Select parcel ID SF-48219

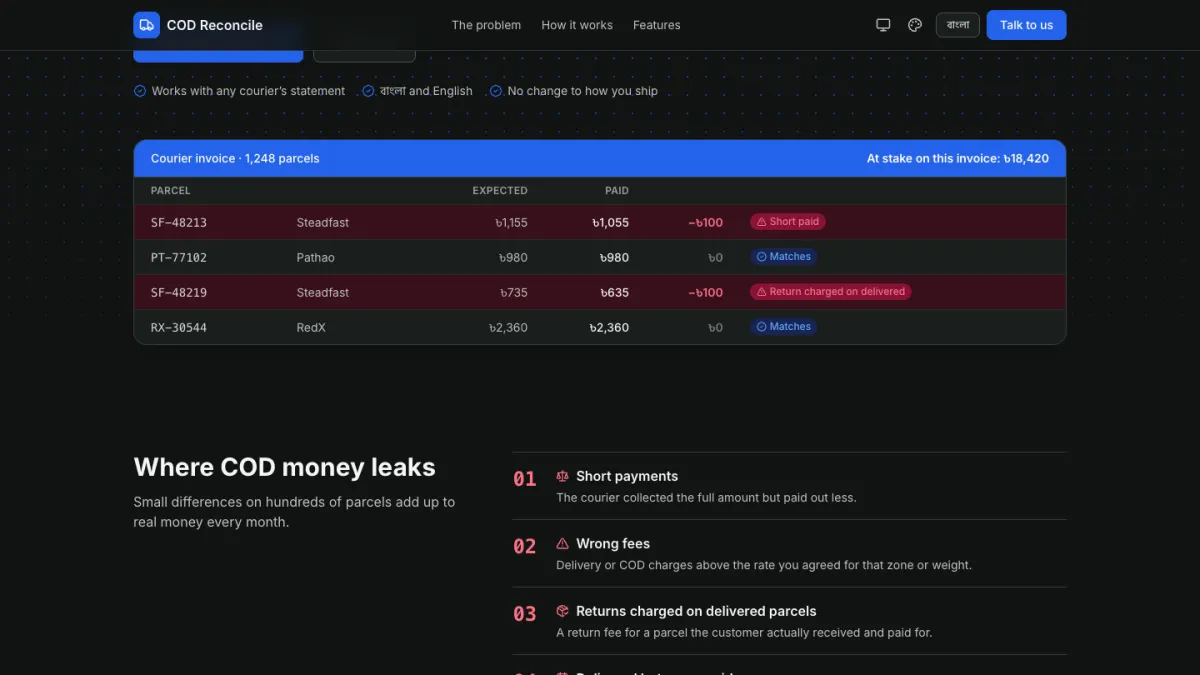[x=179, y=293]
